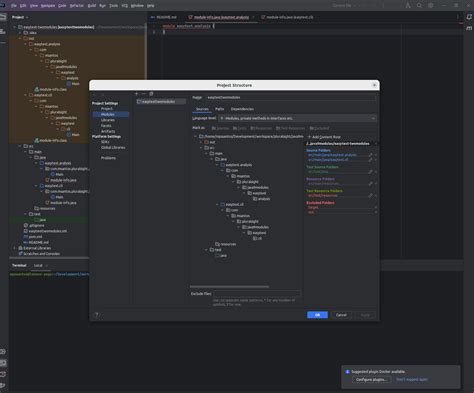The image size is (474, 393).
Task: Click Configure plugins in Docker notification
Action: tap(371, 380)
